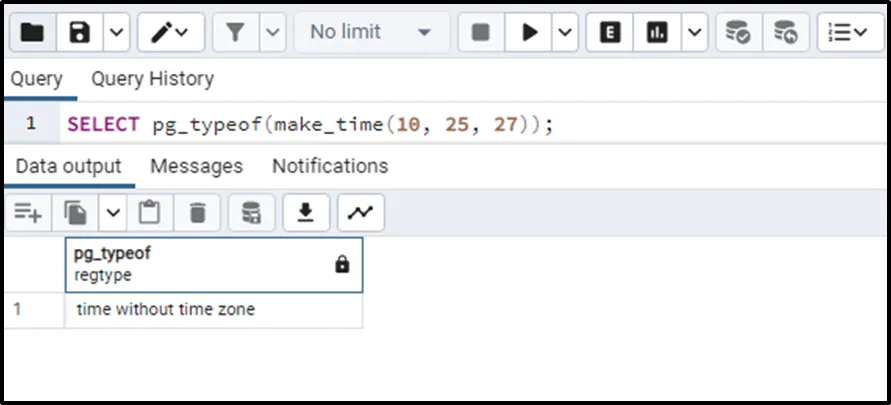This screenshot has height=405, width=891.
Task: Click the Open File folder icon
Action: tap(32, 33)
